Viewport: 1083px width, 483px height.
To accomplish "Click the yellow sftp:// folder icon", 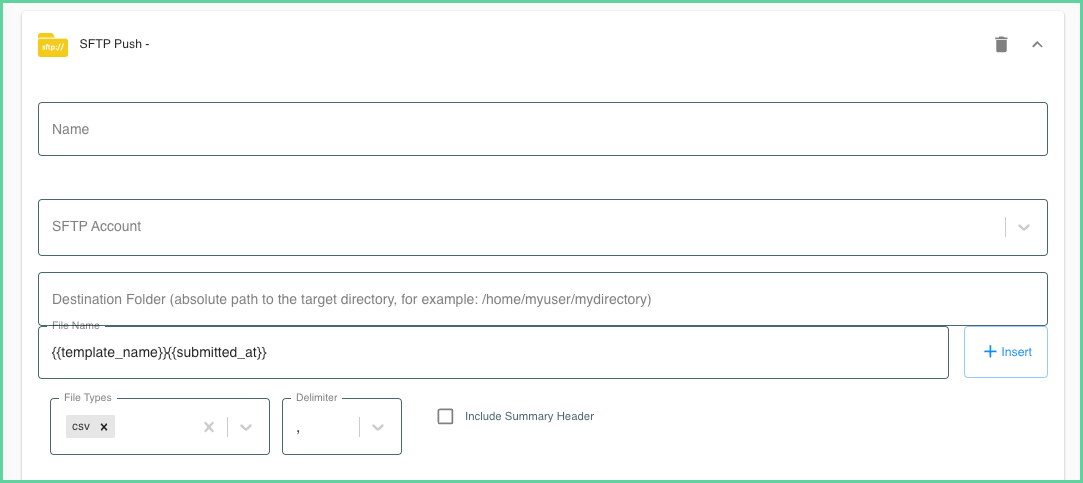I will tap(52, 45).
